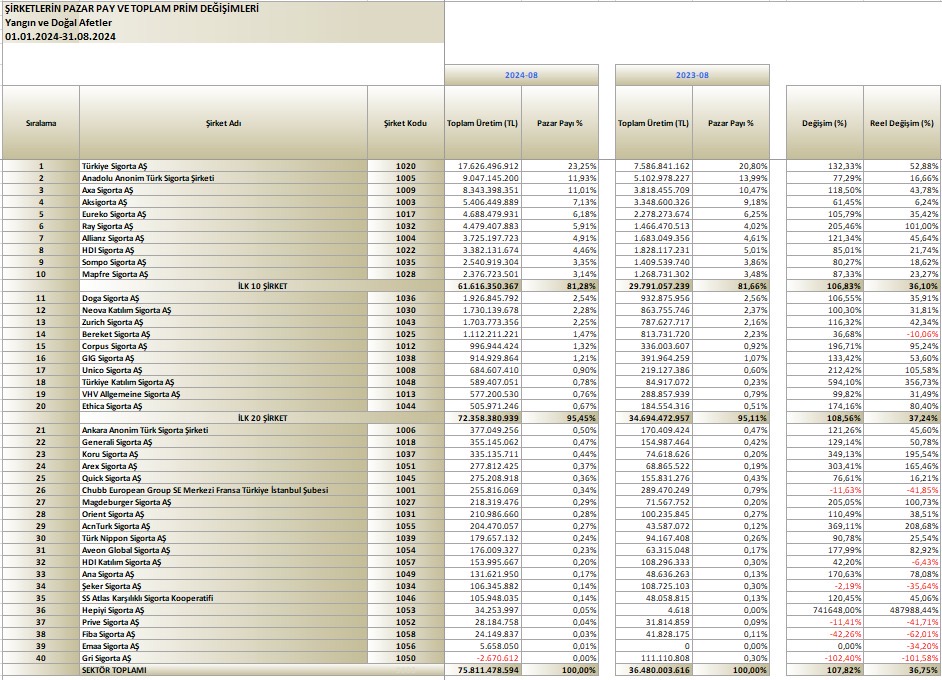The width and height of the screenshot is (942, 680).
Task: Click the 'Arex Sigorta AŞ' cell
Action: 223,466
